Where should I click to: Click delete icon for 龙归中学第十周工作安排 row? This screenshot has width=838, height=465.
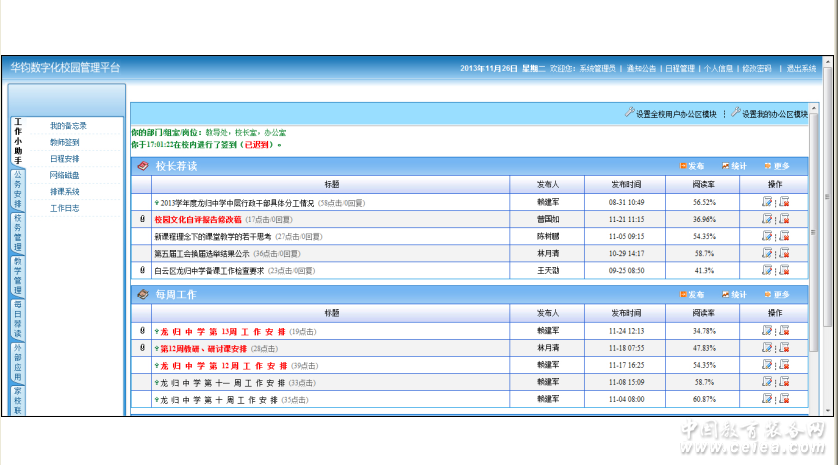[784, 399]
